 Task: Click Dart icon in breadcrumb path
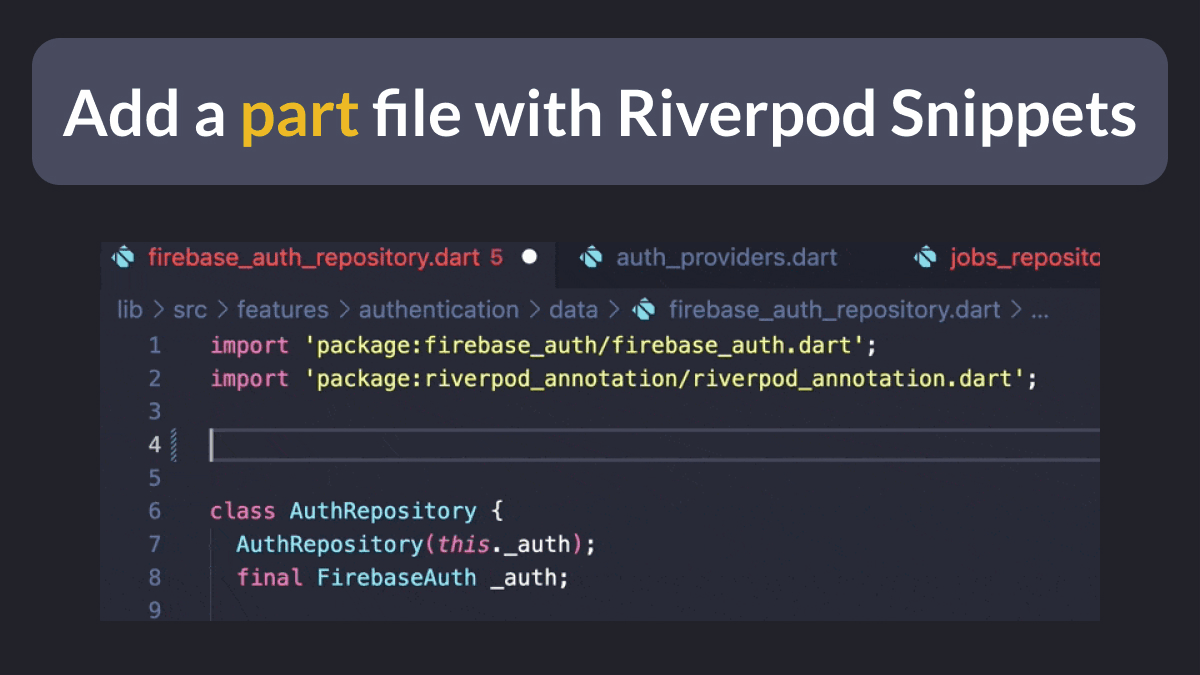[x=645, y=310]
